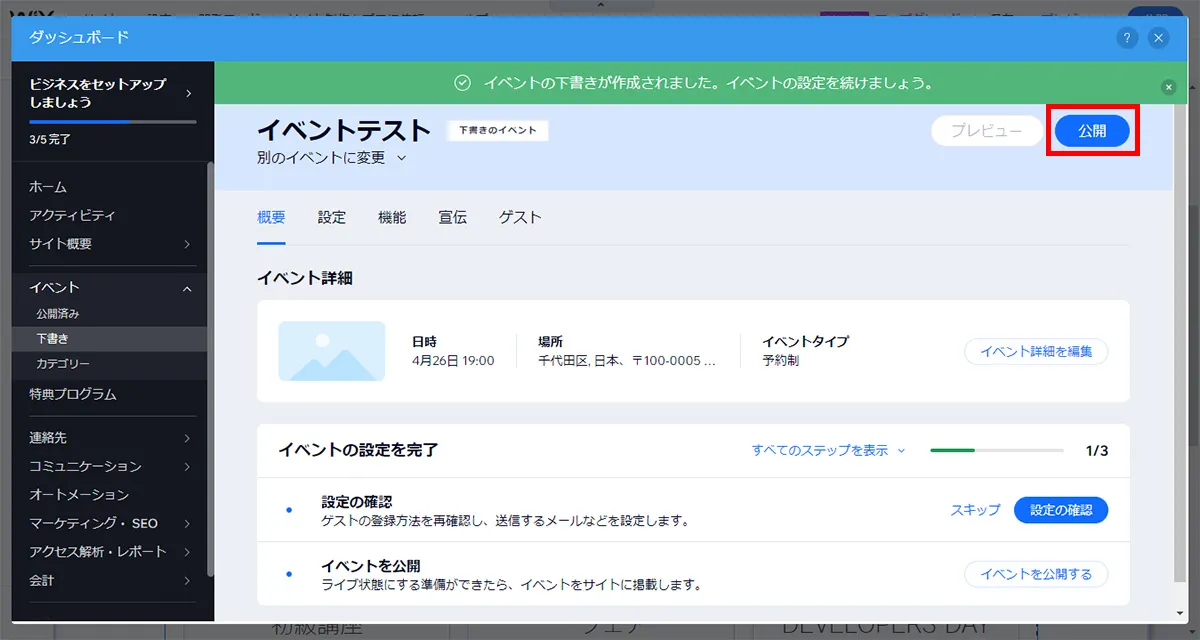This screenshot has width=1200, height=640.
Task: Dismiss the green notification banner with its x icon
Action: 1168,86
